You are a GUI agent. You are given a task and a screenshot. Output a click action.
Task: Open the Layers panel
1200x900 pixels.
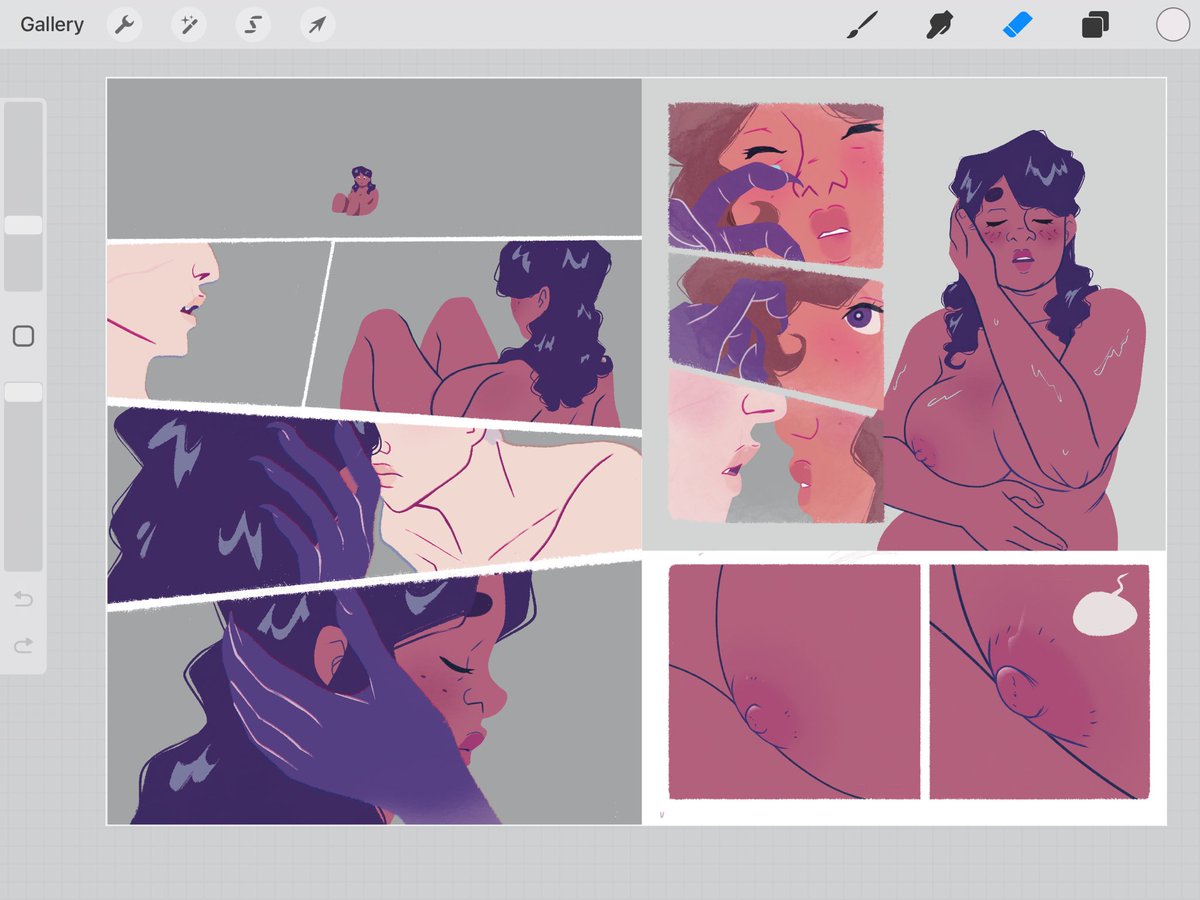(1095, 25)
